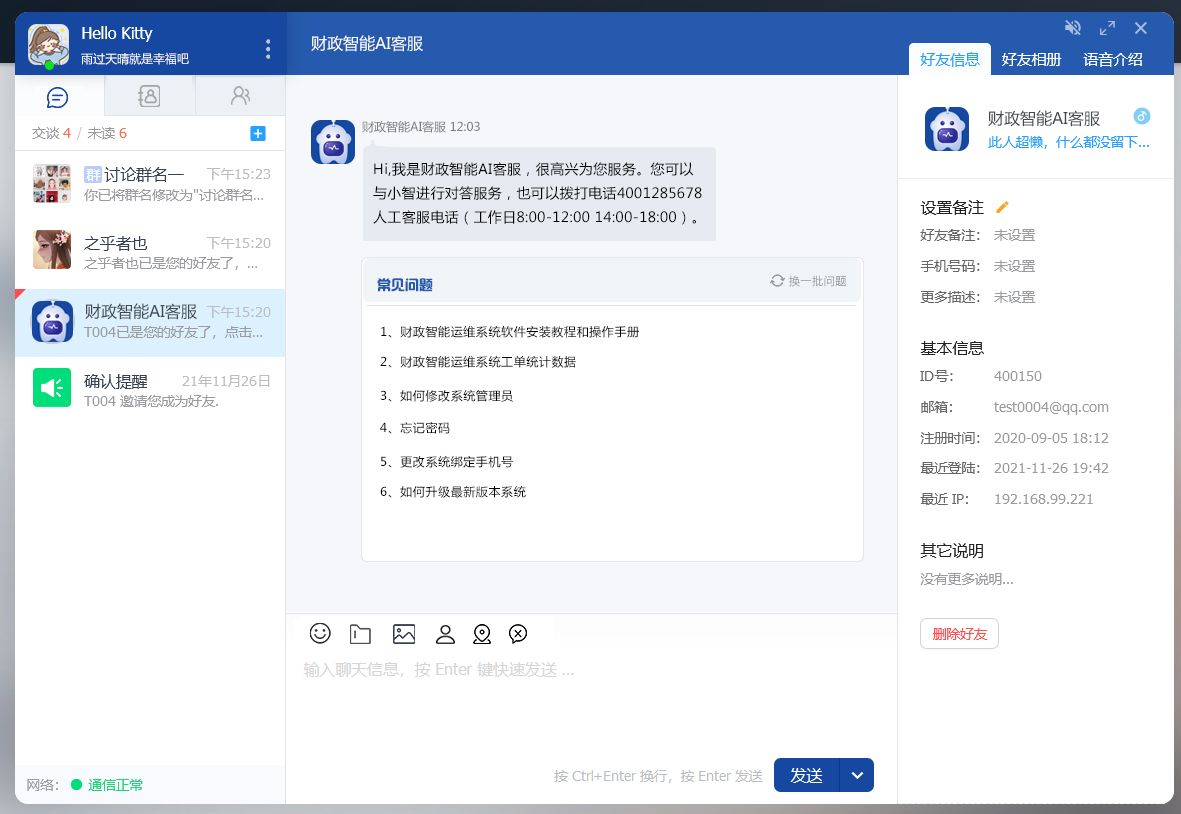
Task: Click the share contact card icon
Action: (x=445, y=634)
